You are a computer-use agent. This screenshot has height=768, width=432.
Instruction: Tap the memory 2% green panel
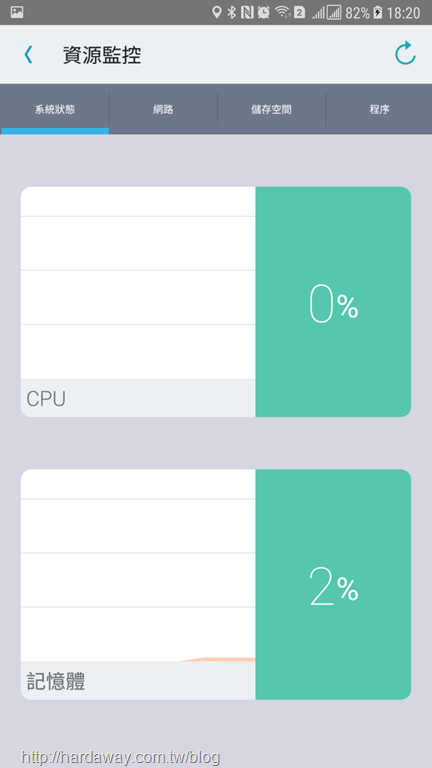(x=333, y=584)
